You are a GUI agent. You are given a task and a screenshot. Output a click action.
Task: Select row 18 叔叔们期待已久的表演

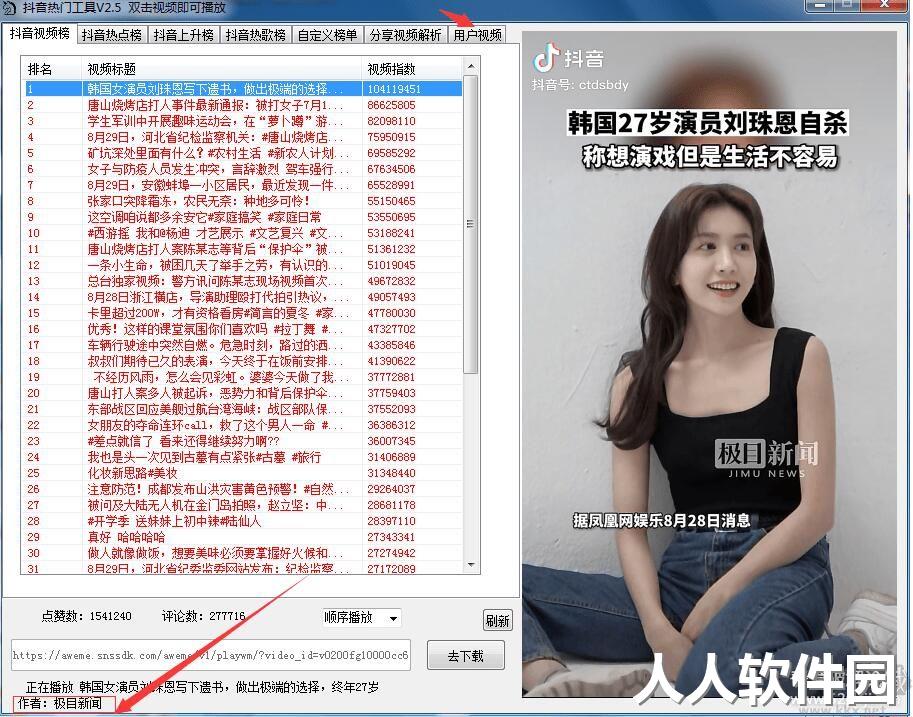(x=243, y=362)
